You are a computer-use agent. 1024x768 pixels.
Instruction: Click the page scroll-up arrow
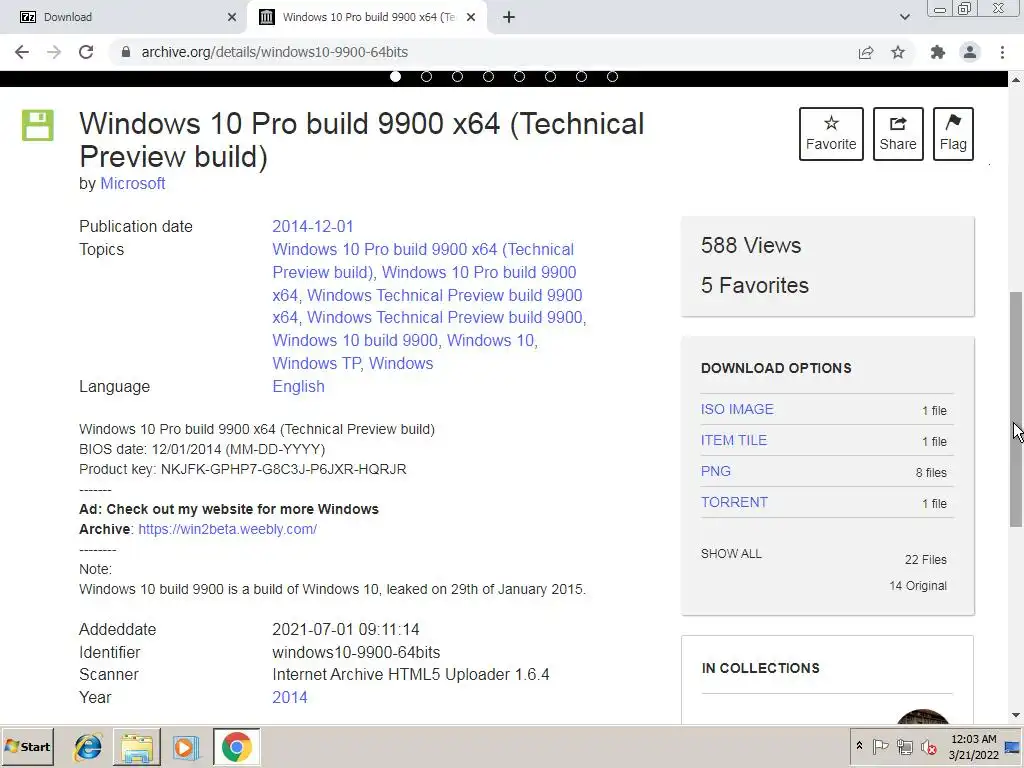coord(1016,79)
